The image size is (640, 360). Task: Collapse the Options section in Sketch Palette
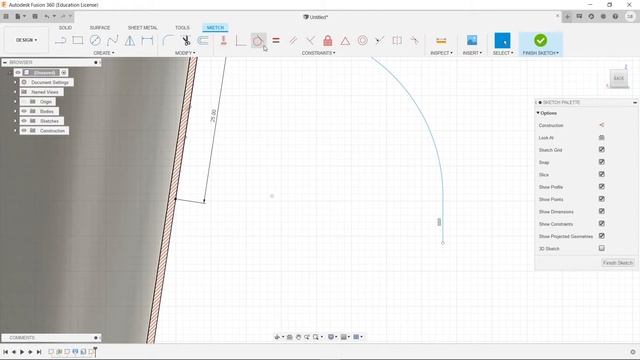click(x=538, y=113)
